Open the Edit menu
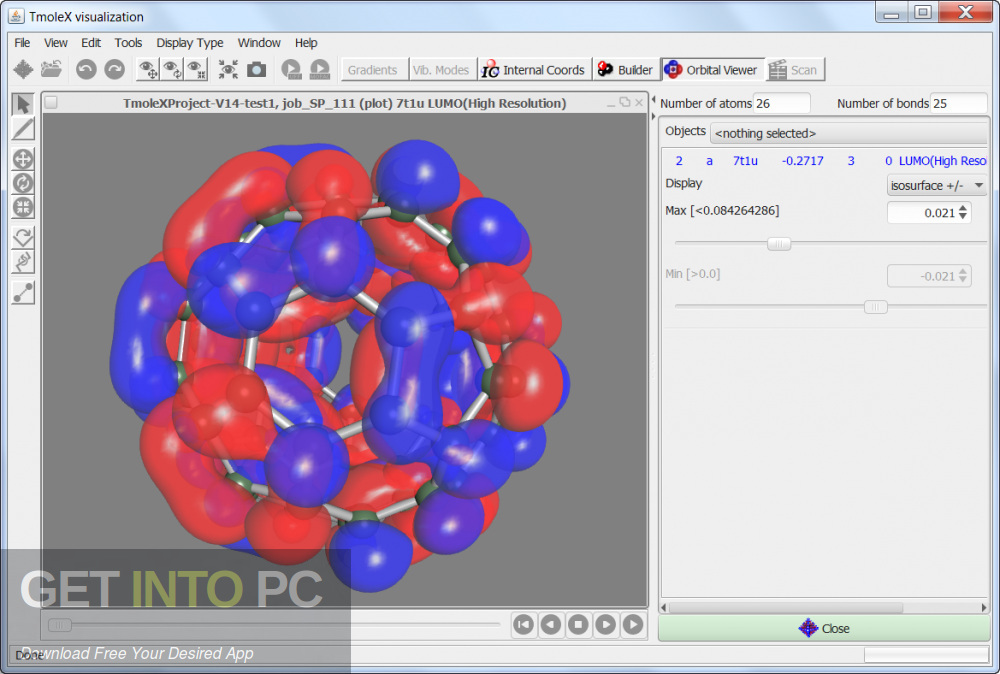Viewport: 1000px width, 674px height. (91, 43)
